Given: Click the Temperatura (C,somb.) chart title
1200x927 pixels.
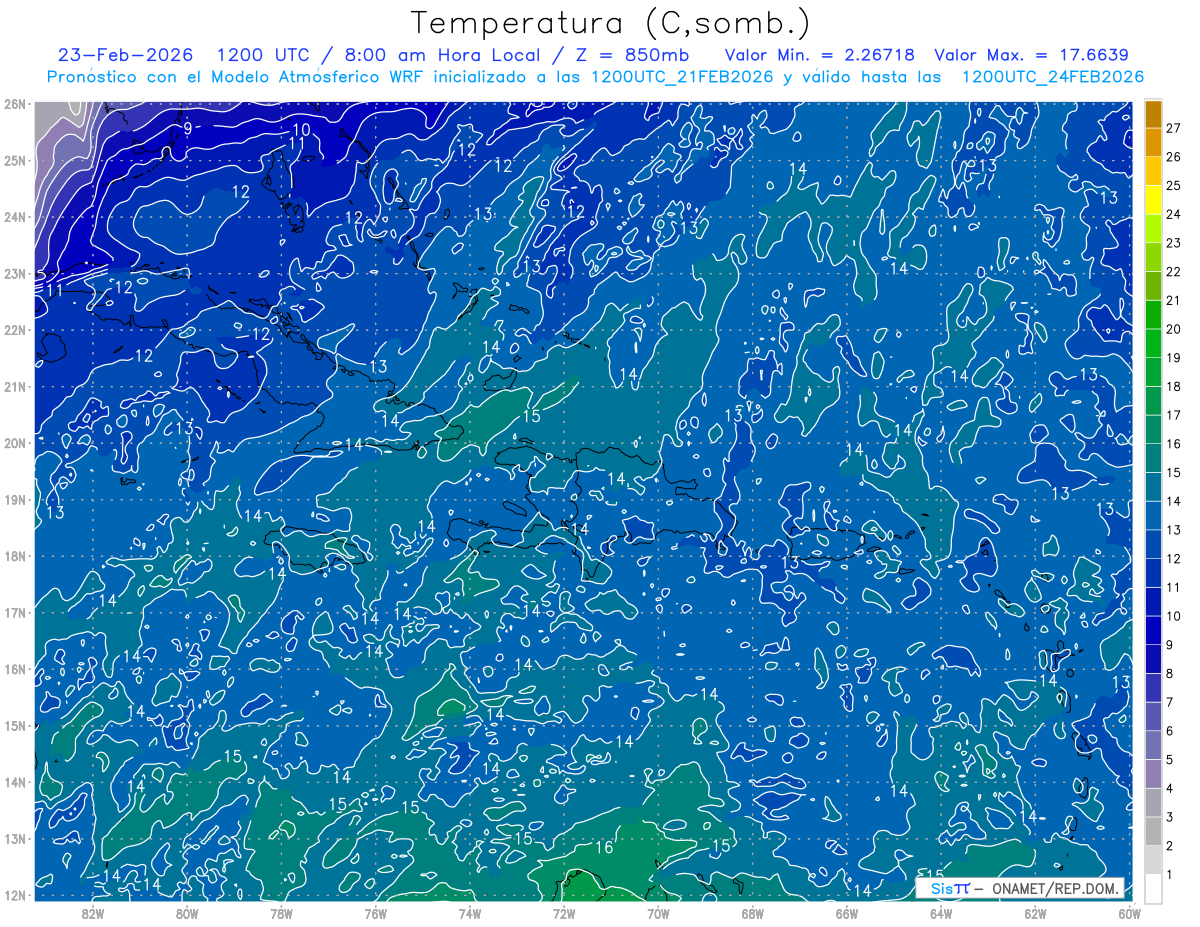Looking at the screenshot, I should click(x=611, y=23).
